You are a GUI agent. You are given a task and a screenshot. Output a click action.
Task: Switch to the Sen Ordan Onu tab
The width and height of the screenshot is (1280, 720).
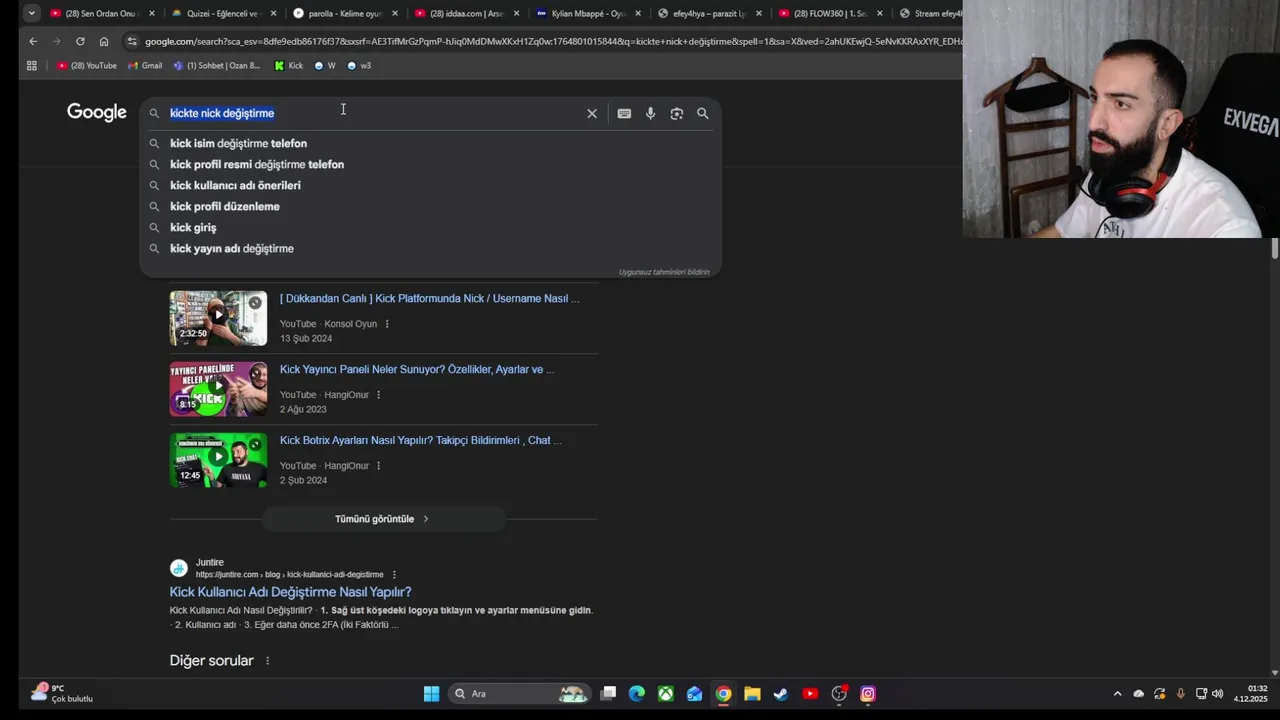click(x=101, y=13)
